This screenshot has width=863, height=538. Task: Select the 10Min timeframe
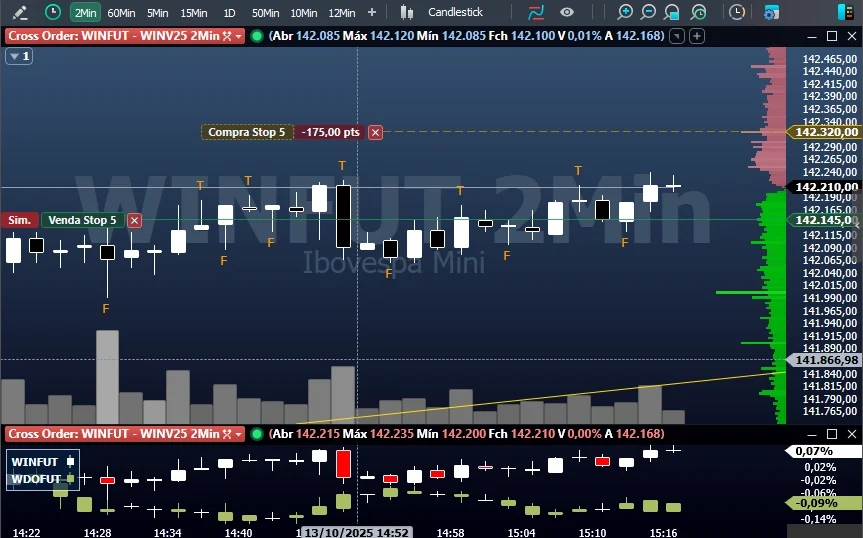click(x=303, y=13)
